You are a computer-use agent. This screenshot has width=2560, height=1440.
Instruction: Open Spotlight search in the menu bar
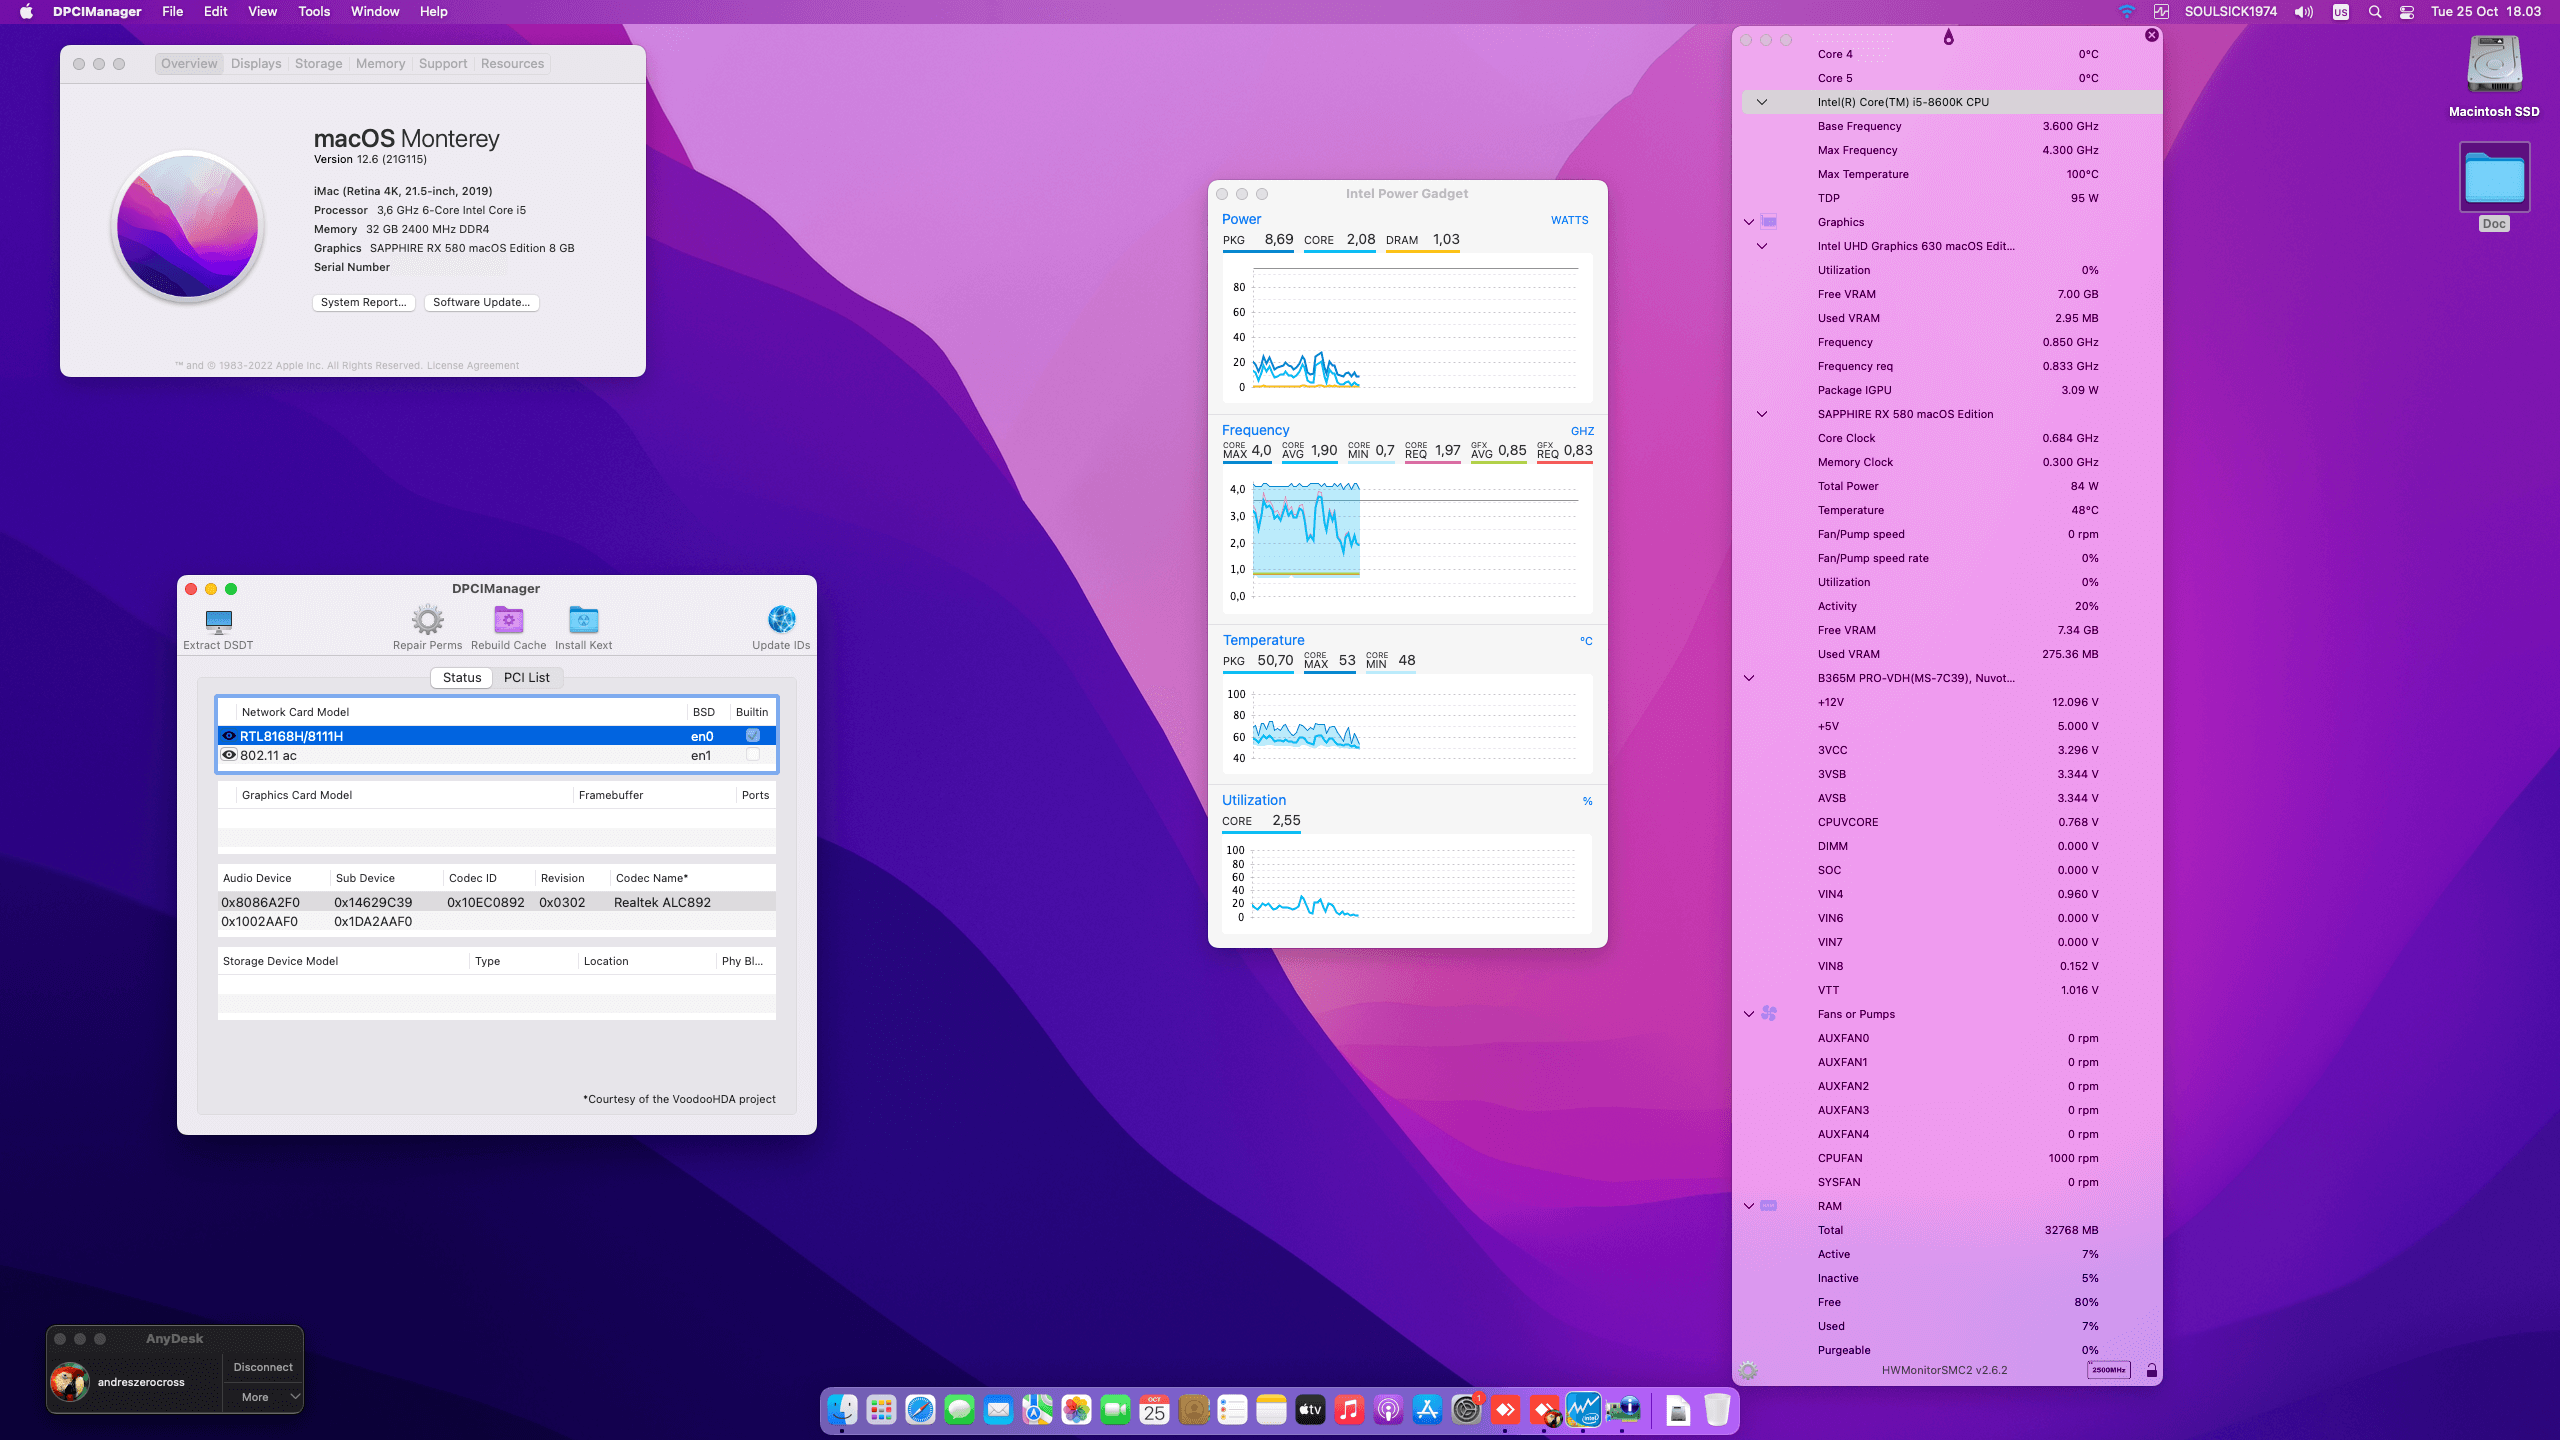click(x=2375, y=12)
